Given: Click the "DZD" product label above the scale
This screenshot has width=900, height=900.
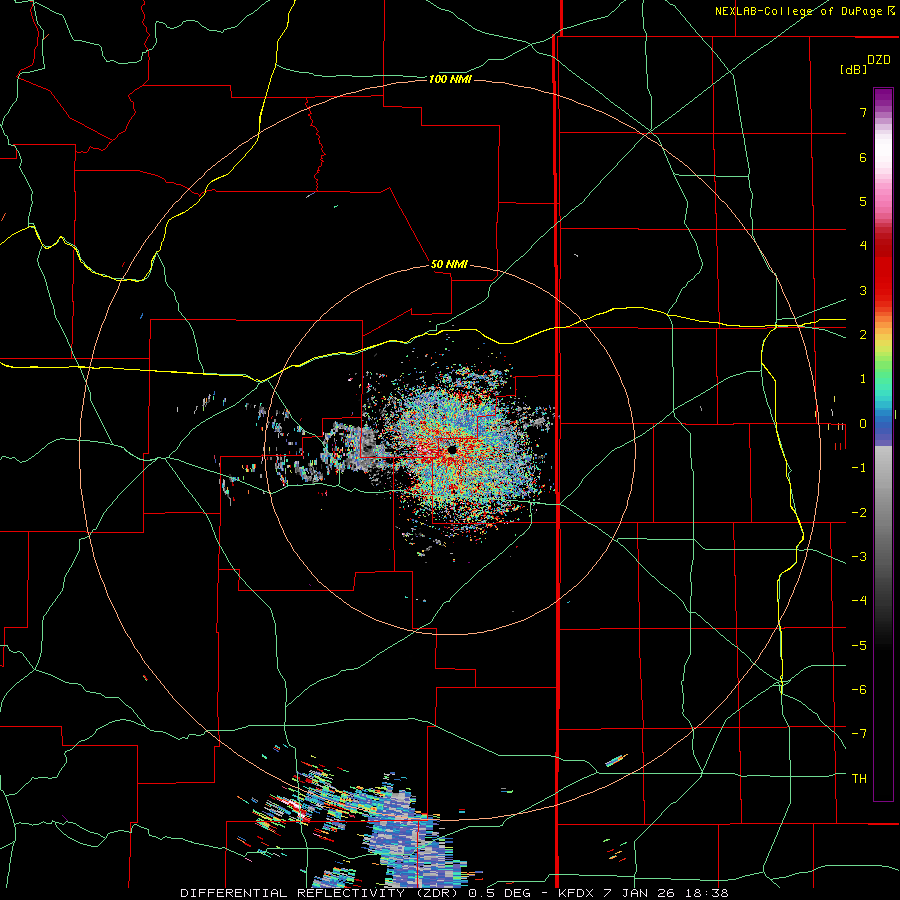Looking at the screenshot, I should coord(879,60).
